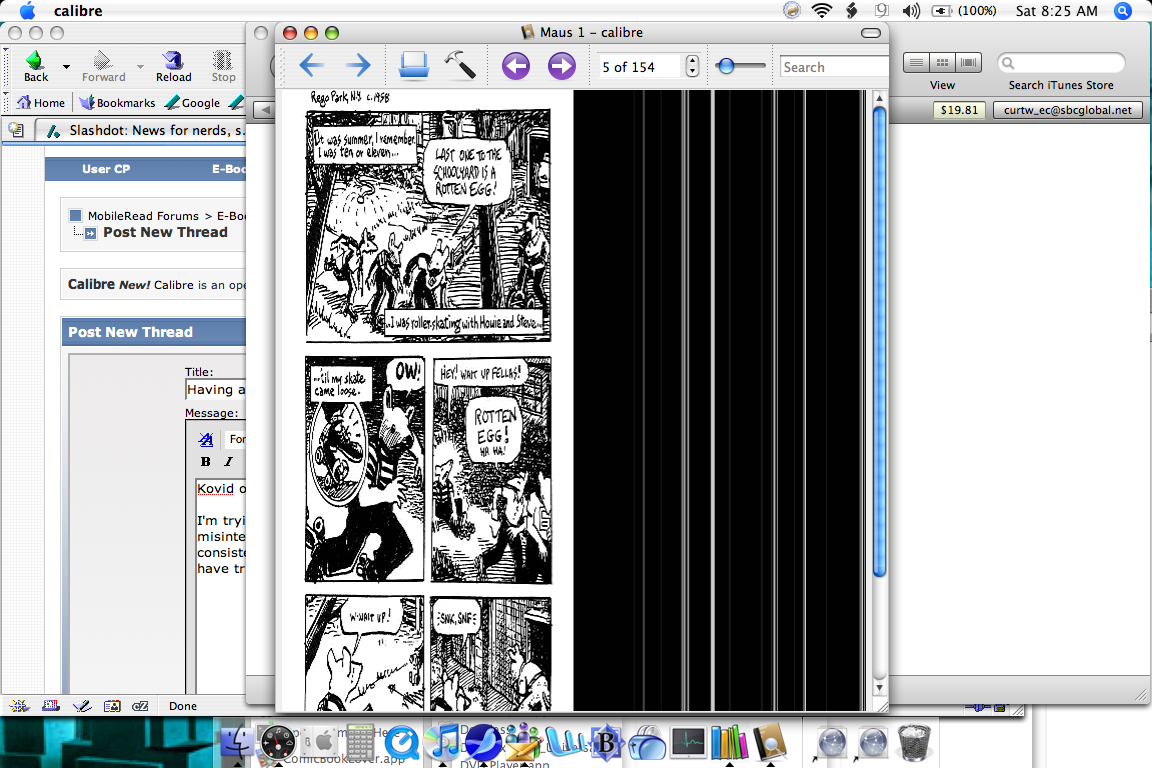1152x768 pixels.
Task: Click the page number field showing 5 of 154
Action: (641, 67)
